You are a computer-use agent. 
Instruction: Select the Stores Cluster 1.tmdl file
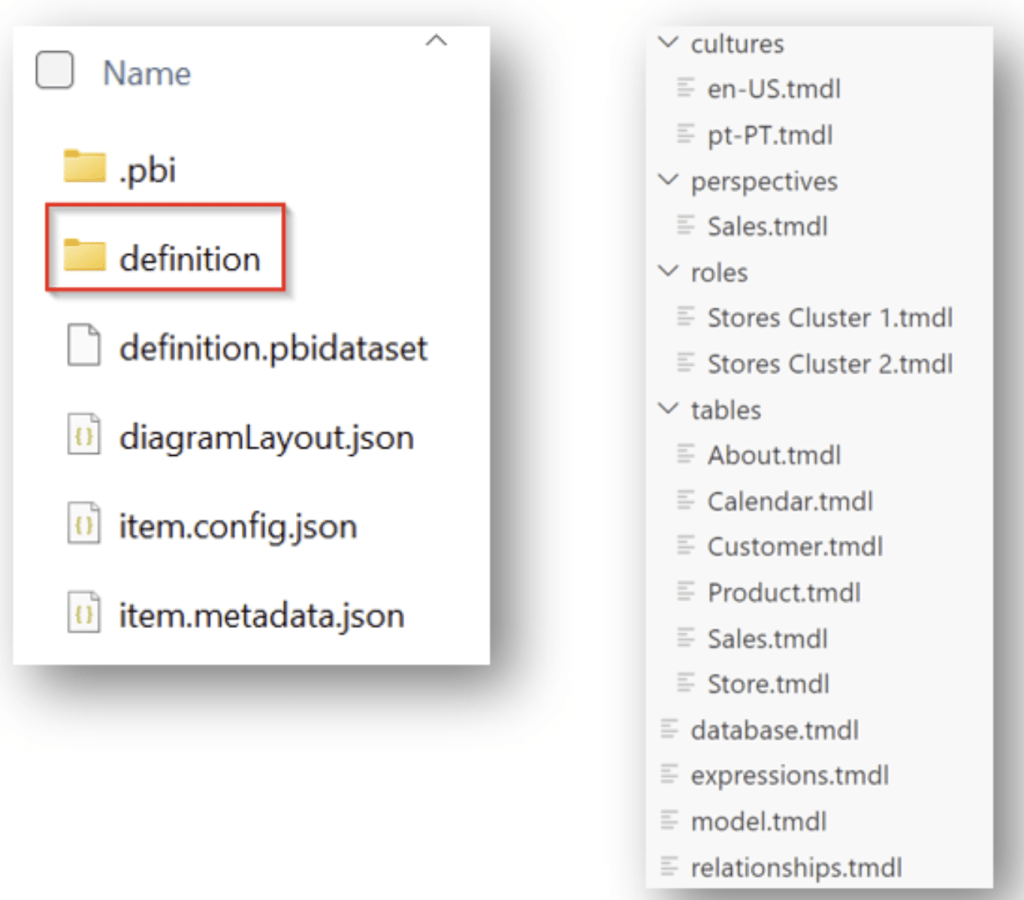click(829, 318)
